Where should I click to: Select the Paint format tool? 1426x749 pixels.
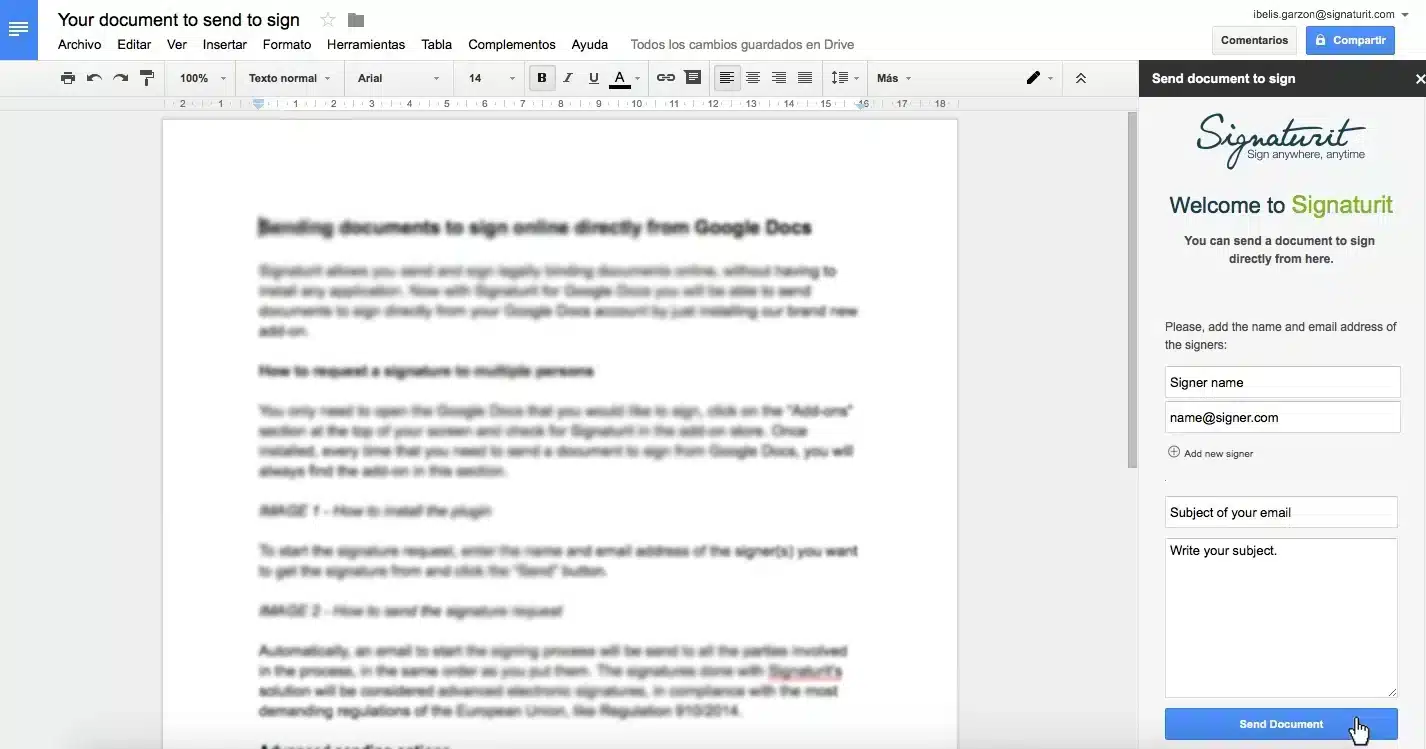coord(147,78)
